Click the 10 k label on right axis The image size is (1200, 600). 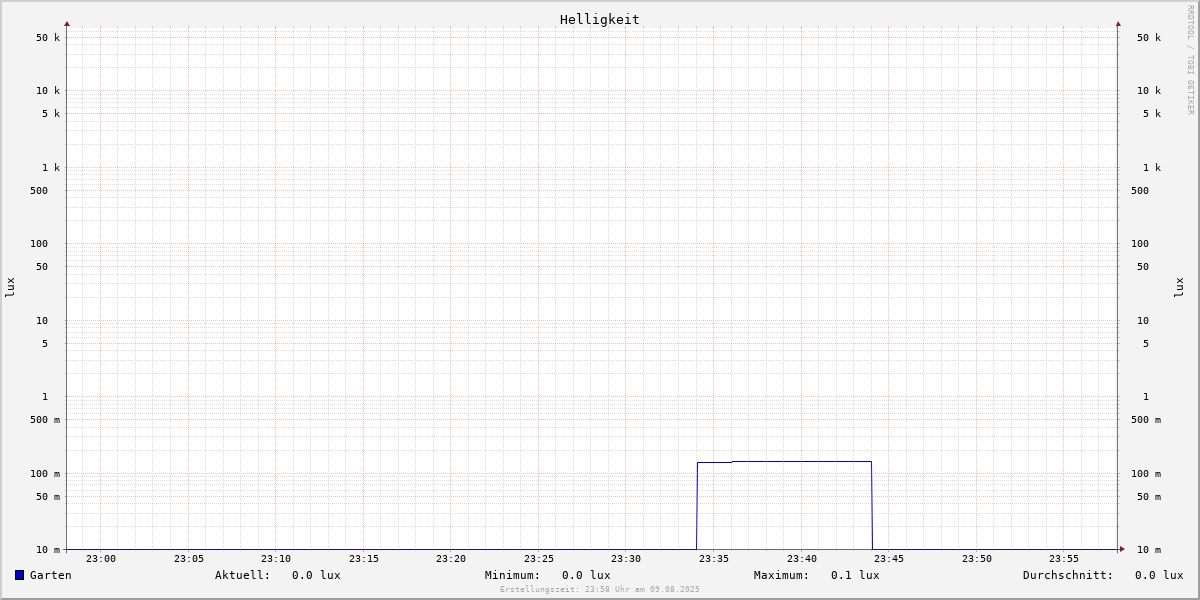coord(1149,91)
